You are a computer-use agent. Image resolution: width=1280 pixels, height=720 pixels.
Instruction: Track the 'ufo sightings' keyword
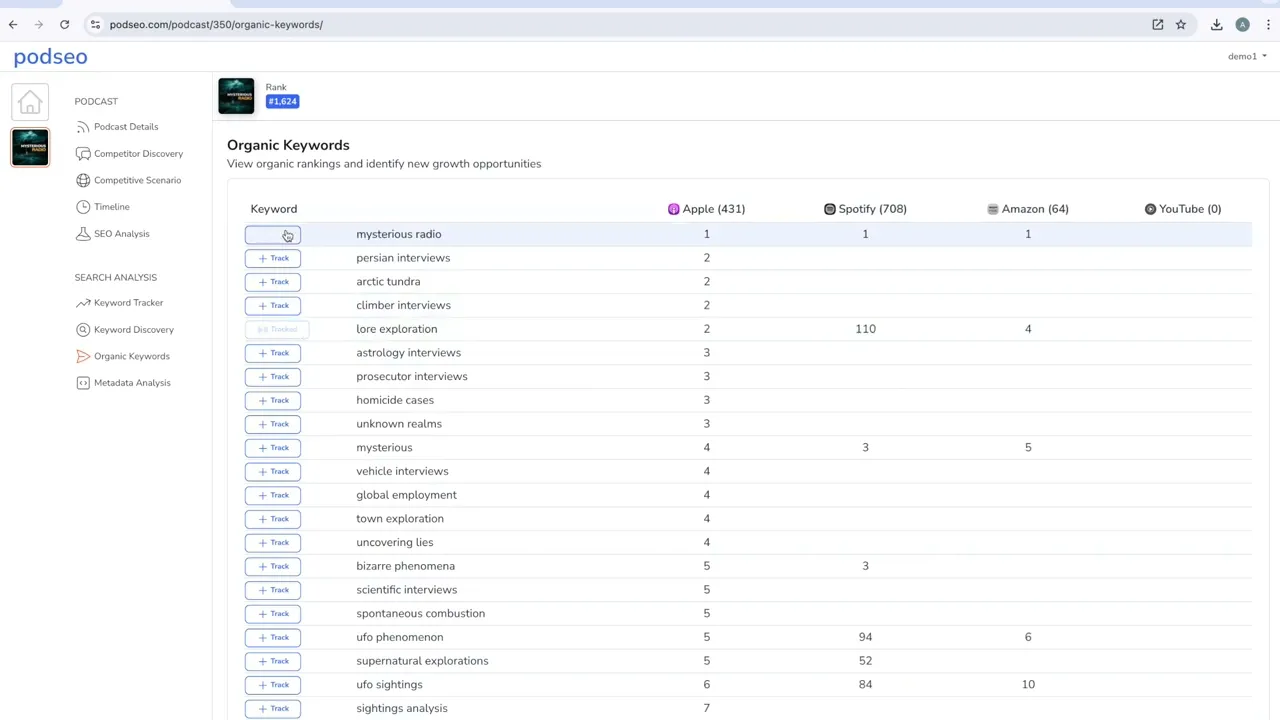[x=273, y=685]
